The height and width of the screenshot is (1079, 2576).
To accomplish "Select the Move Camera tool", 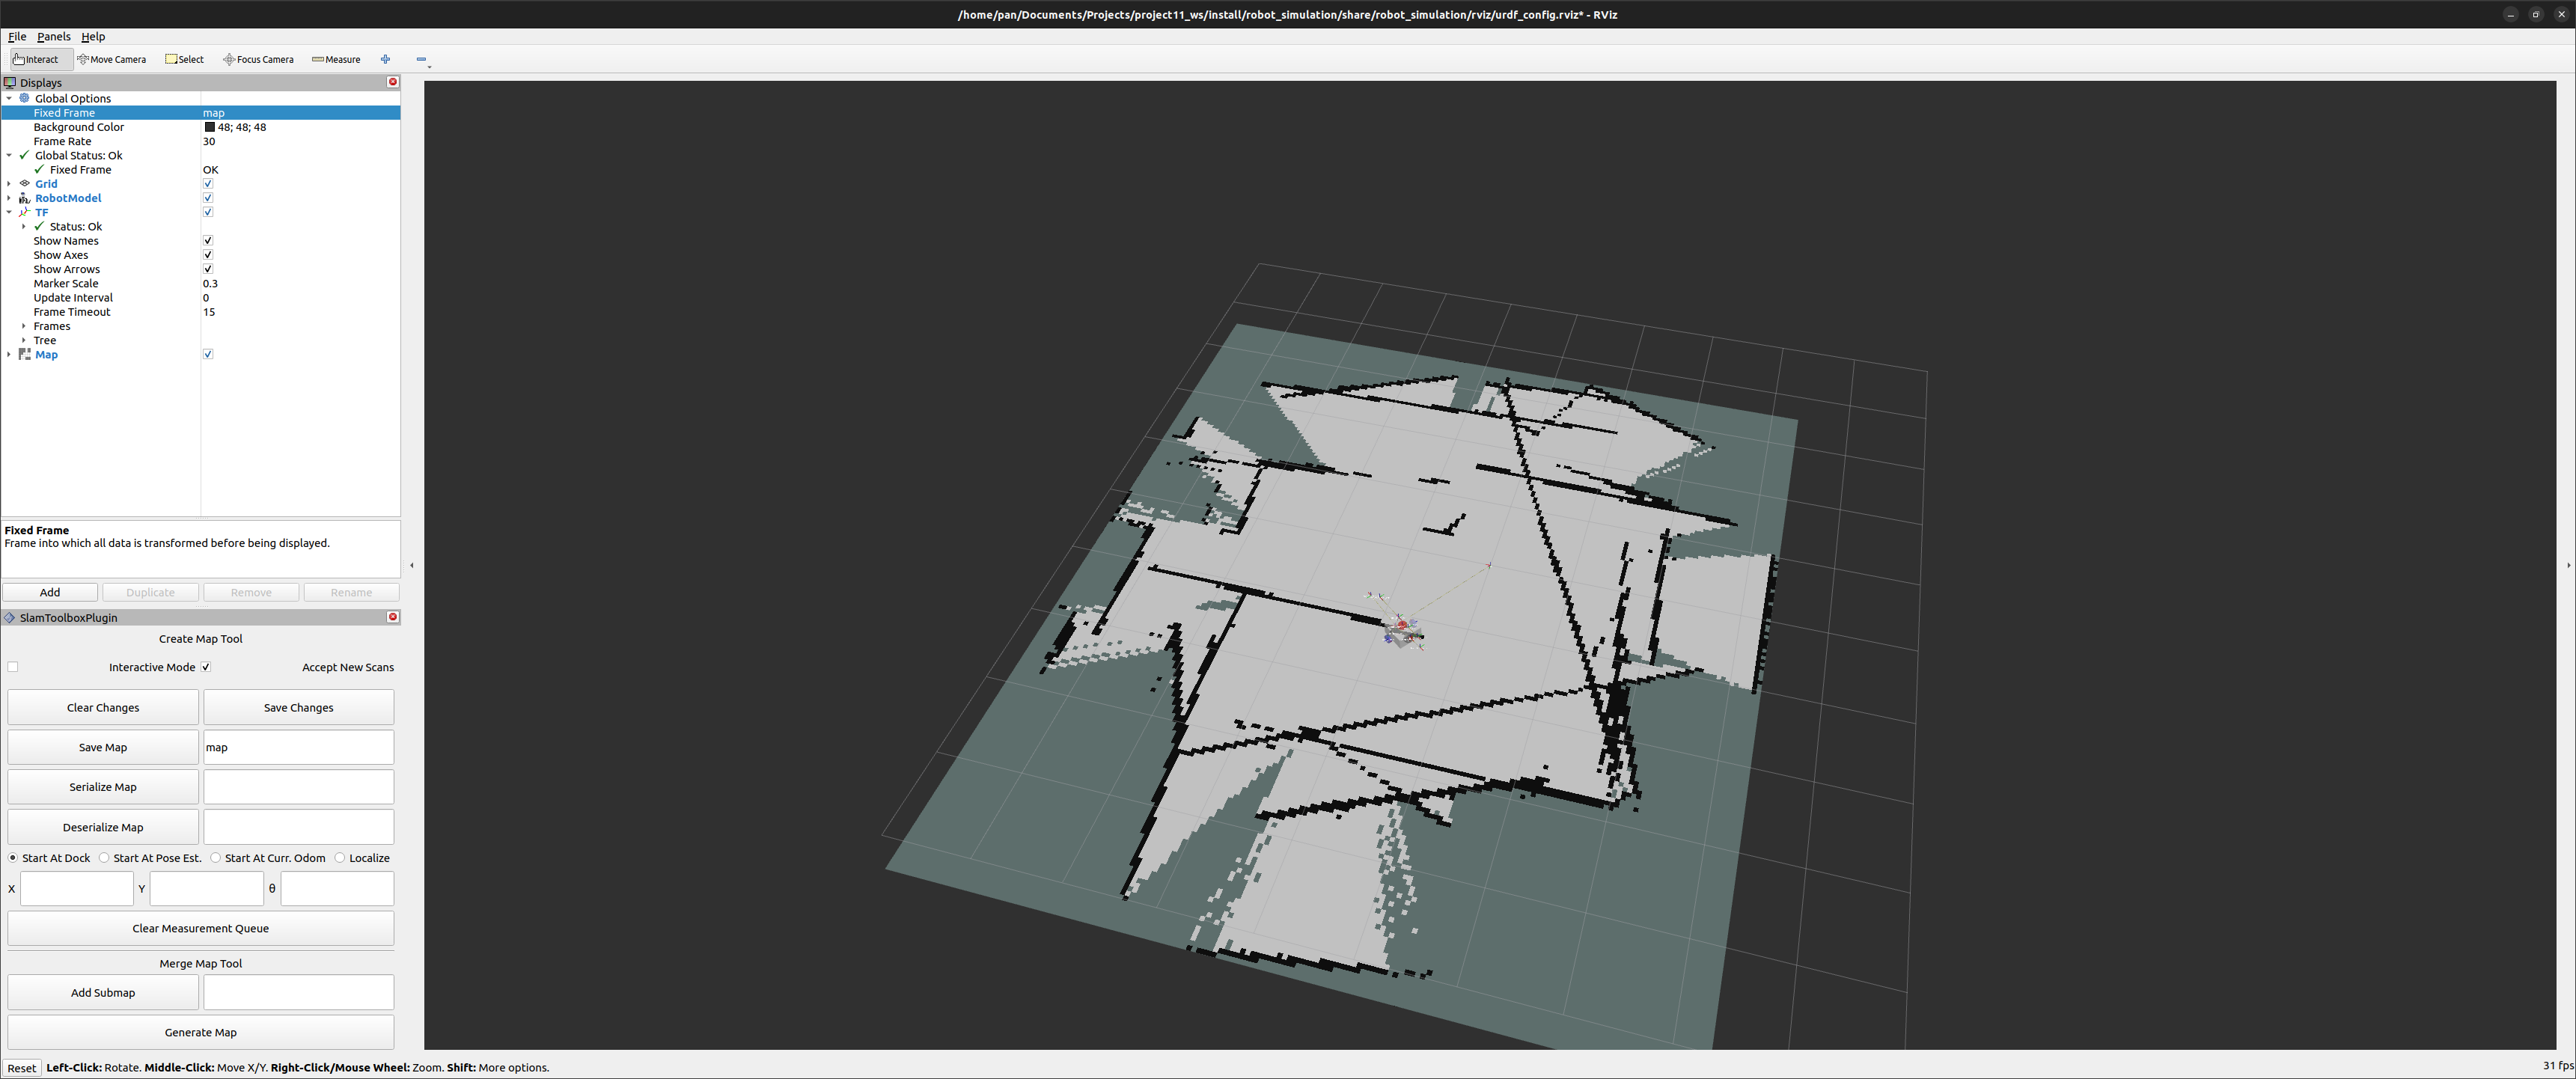I will click(x=112, y=59).
